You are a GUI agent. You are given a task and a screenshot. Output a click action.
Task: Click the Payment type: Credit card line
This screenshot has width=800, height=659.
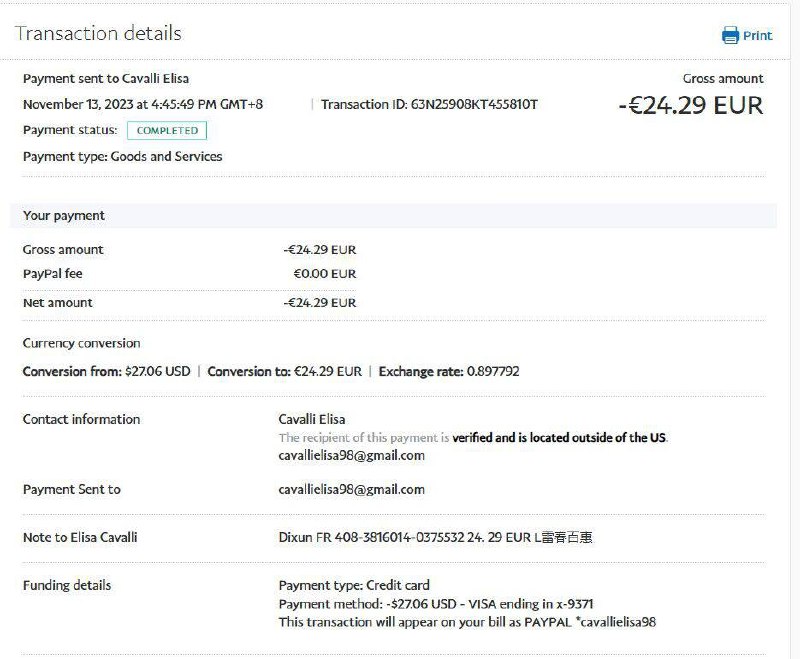(353, 585)
